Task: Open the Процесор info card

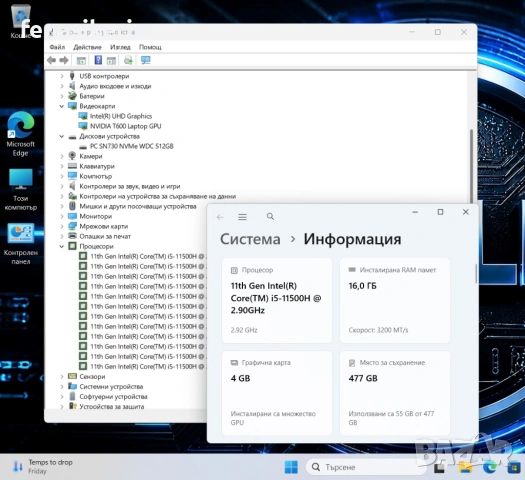Action: click(277, 300)
